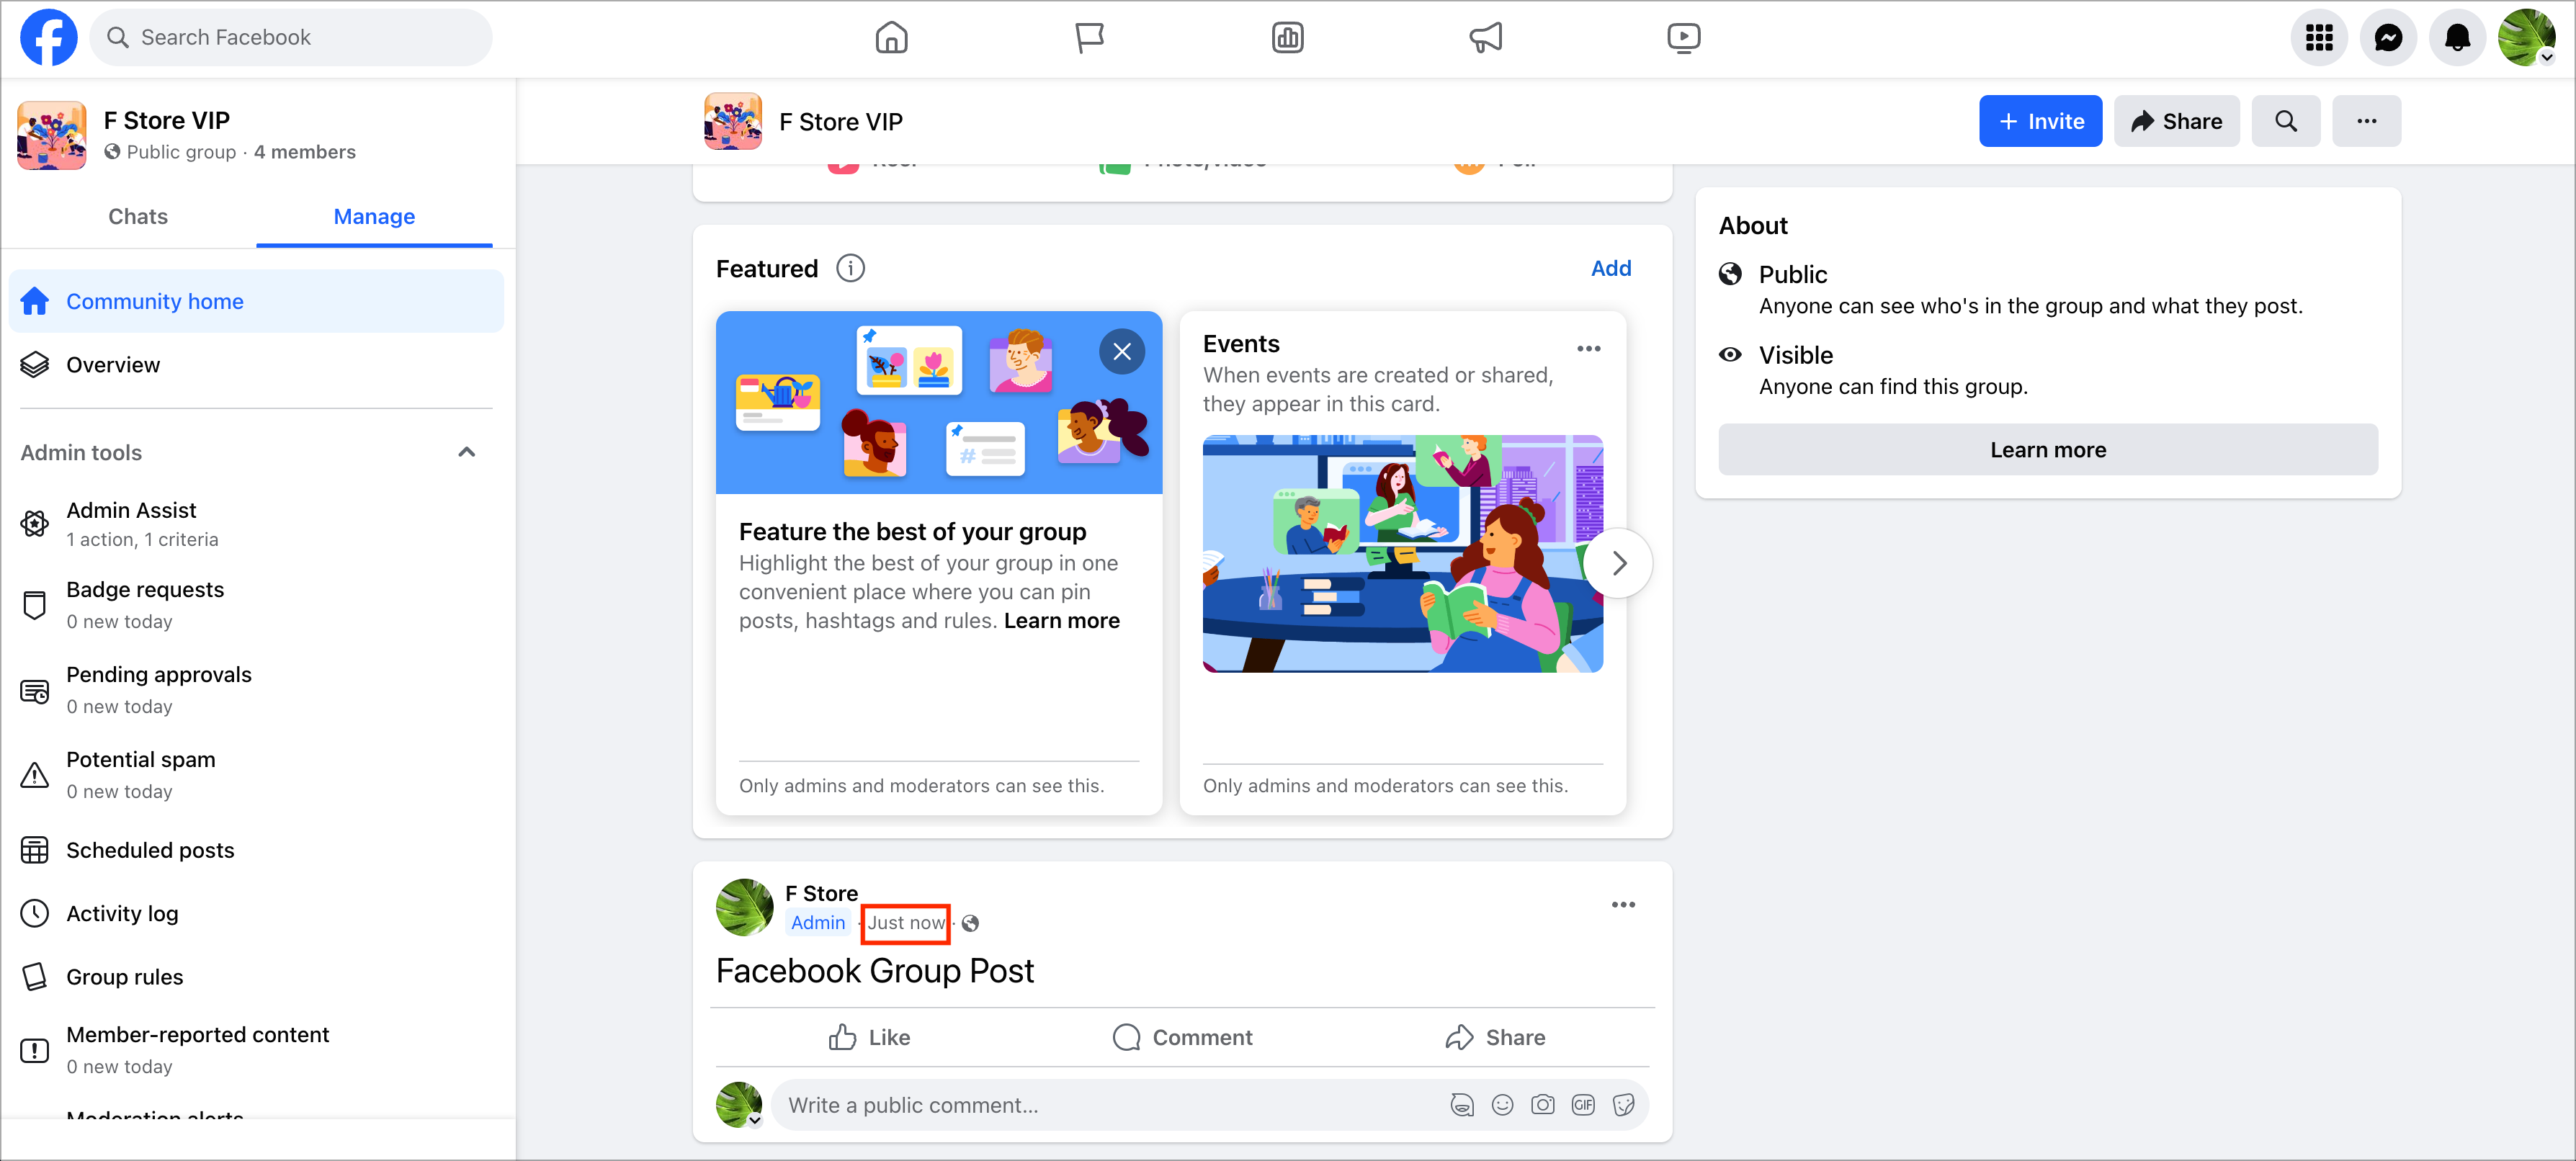This screenshot has width=2576, height=1161.
Task: Click F Store VIP group avatar in header
Action: [x=733, y=121]
